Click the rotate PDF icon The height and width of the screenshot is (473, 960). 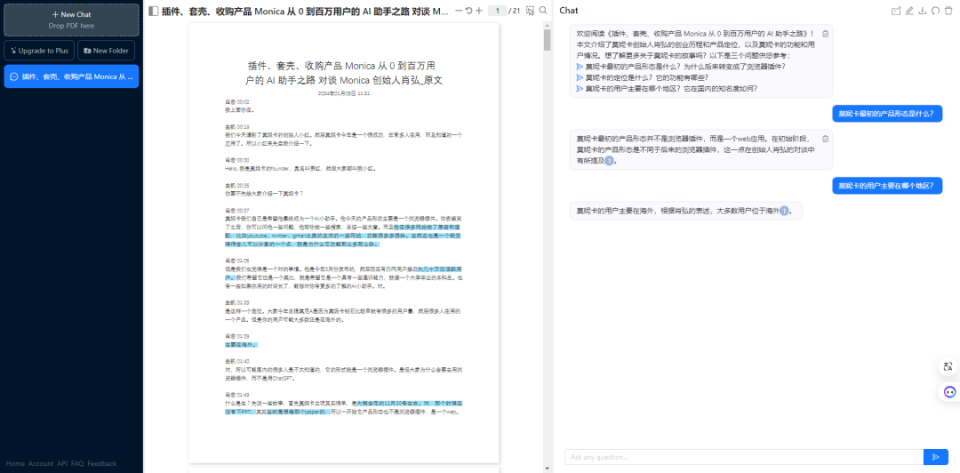(x=469, y=10)
